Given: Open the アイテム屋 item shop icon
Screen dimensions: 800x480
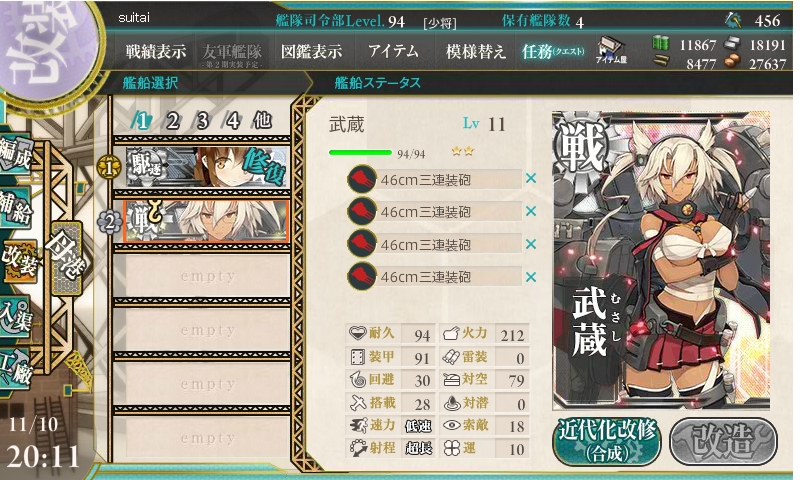Looking at the screenshot, I should (611, 50).
